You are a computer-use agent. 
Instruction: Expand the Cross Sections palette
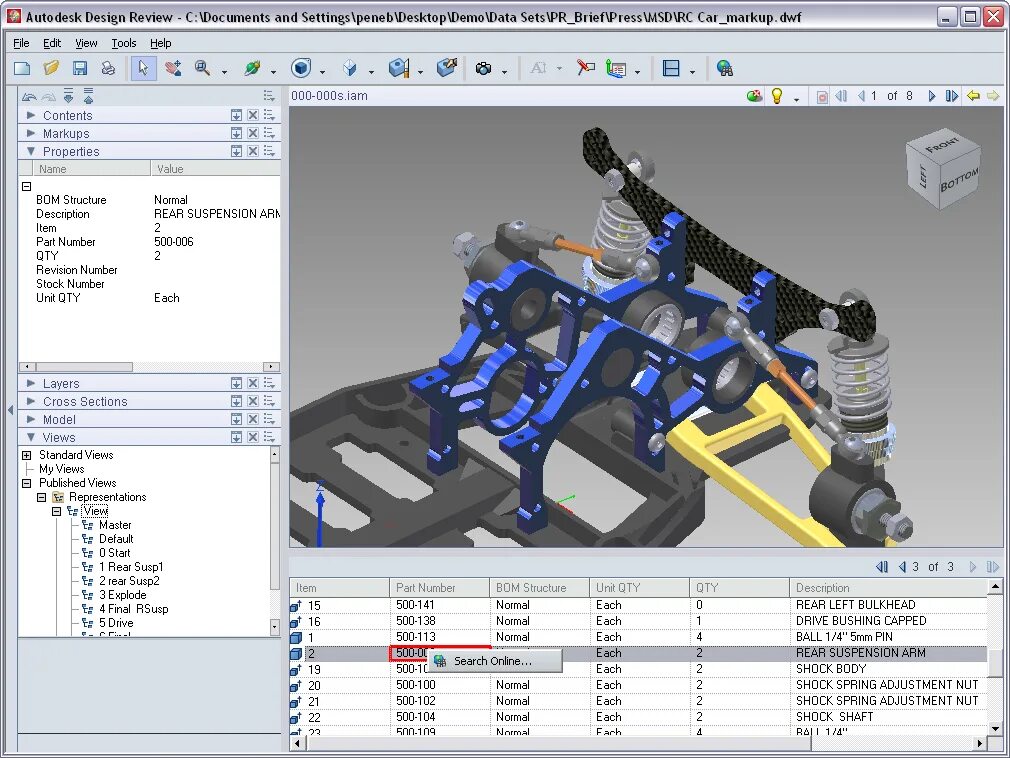[x=30, y=401]
